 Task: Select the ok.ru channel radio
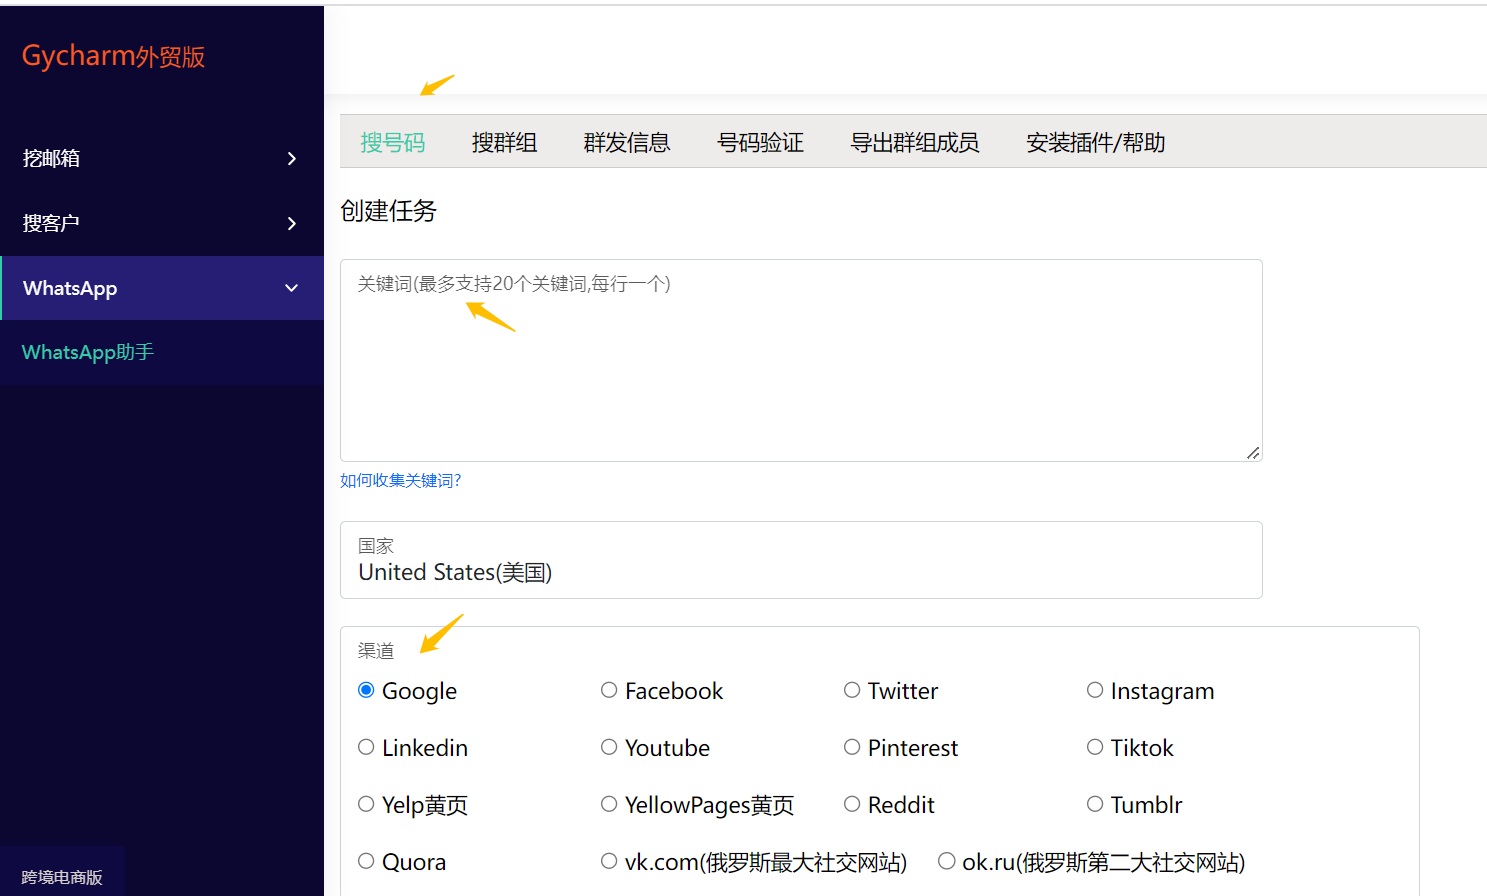pos(946,861)
